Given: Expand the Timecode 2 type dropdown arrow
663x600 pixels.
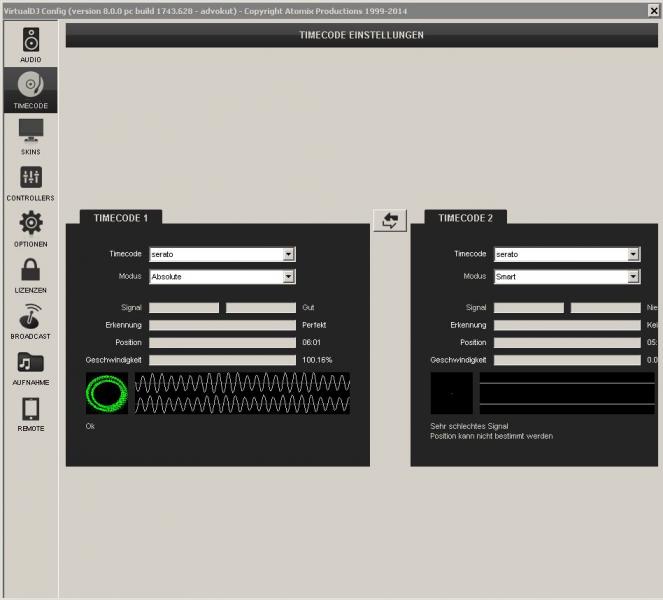Looking at the screenshot, I should [633, 254].
